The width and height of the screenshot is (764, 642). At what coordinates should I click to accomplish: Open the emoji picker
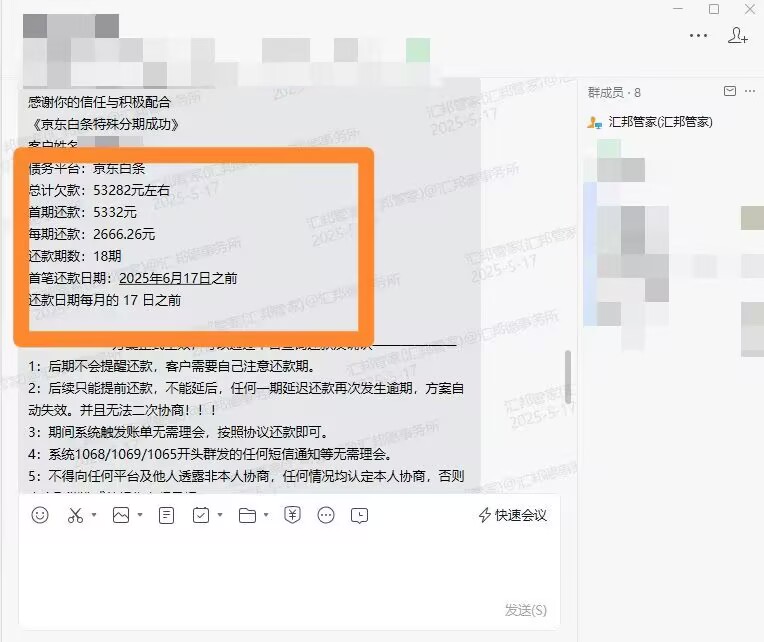point(40,515)
